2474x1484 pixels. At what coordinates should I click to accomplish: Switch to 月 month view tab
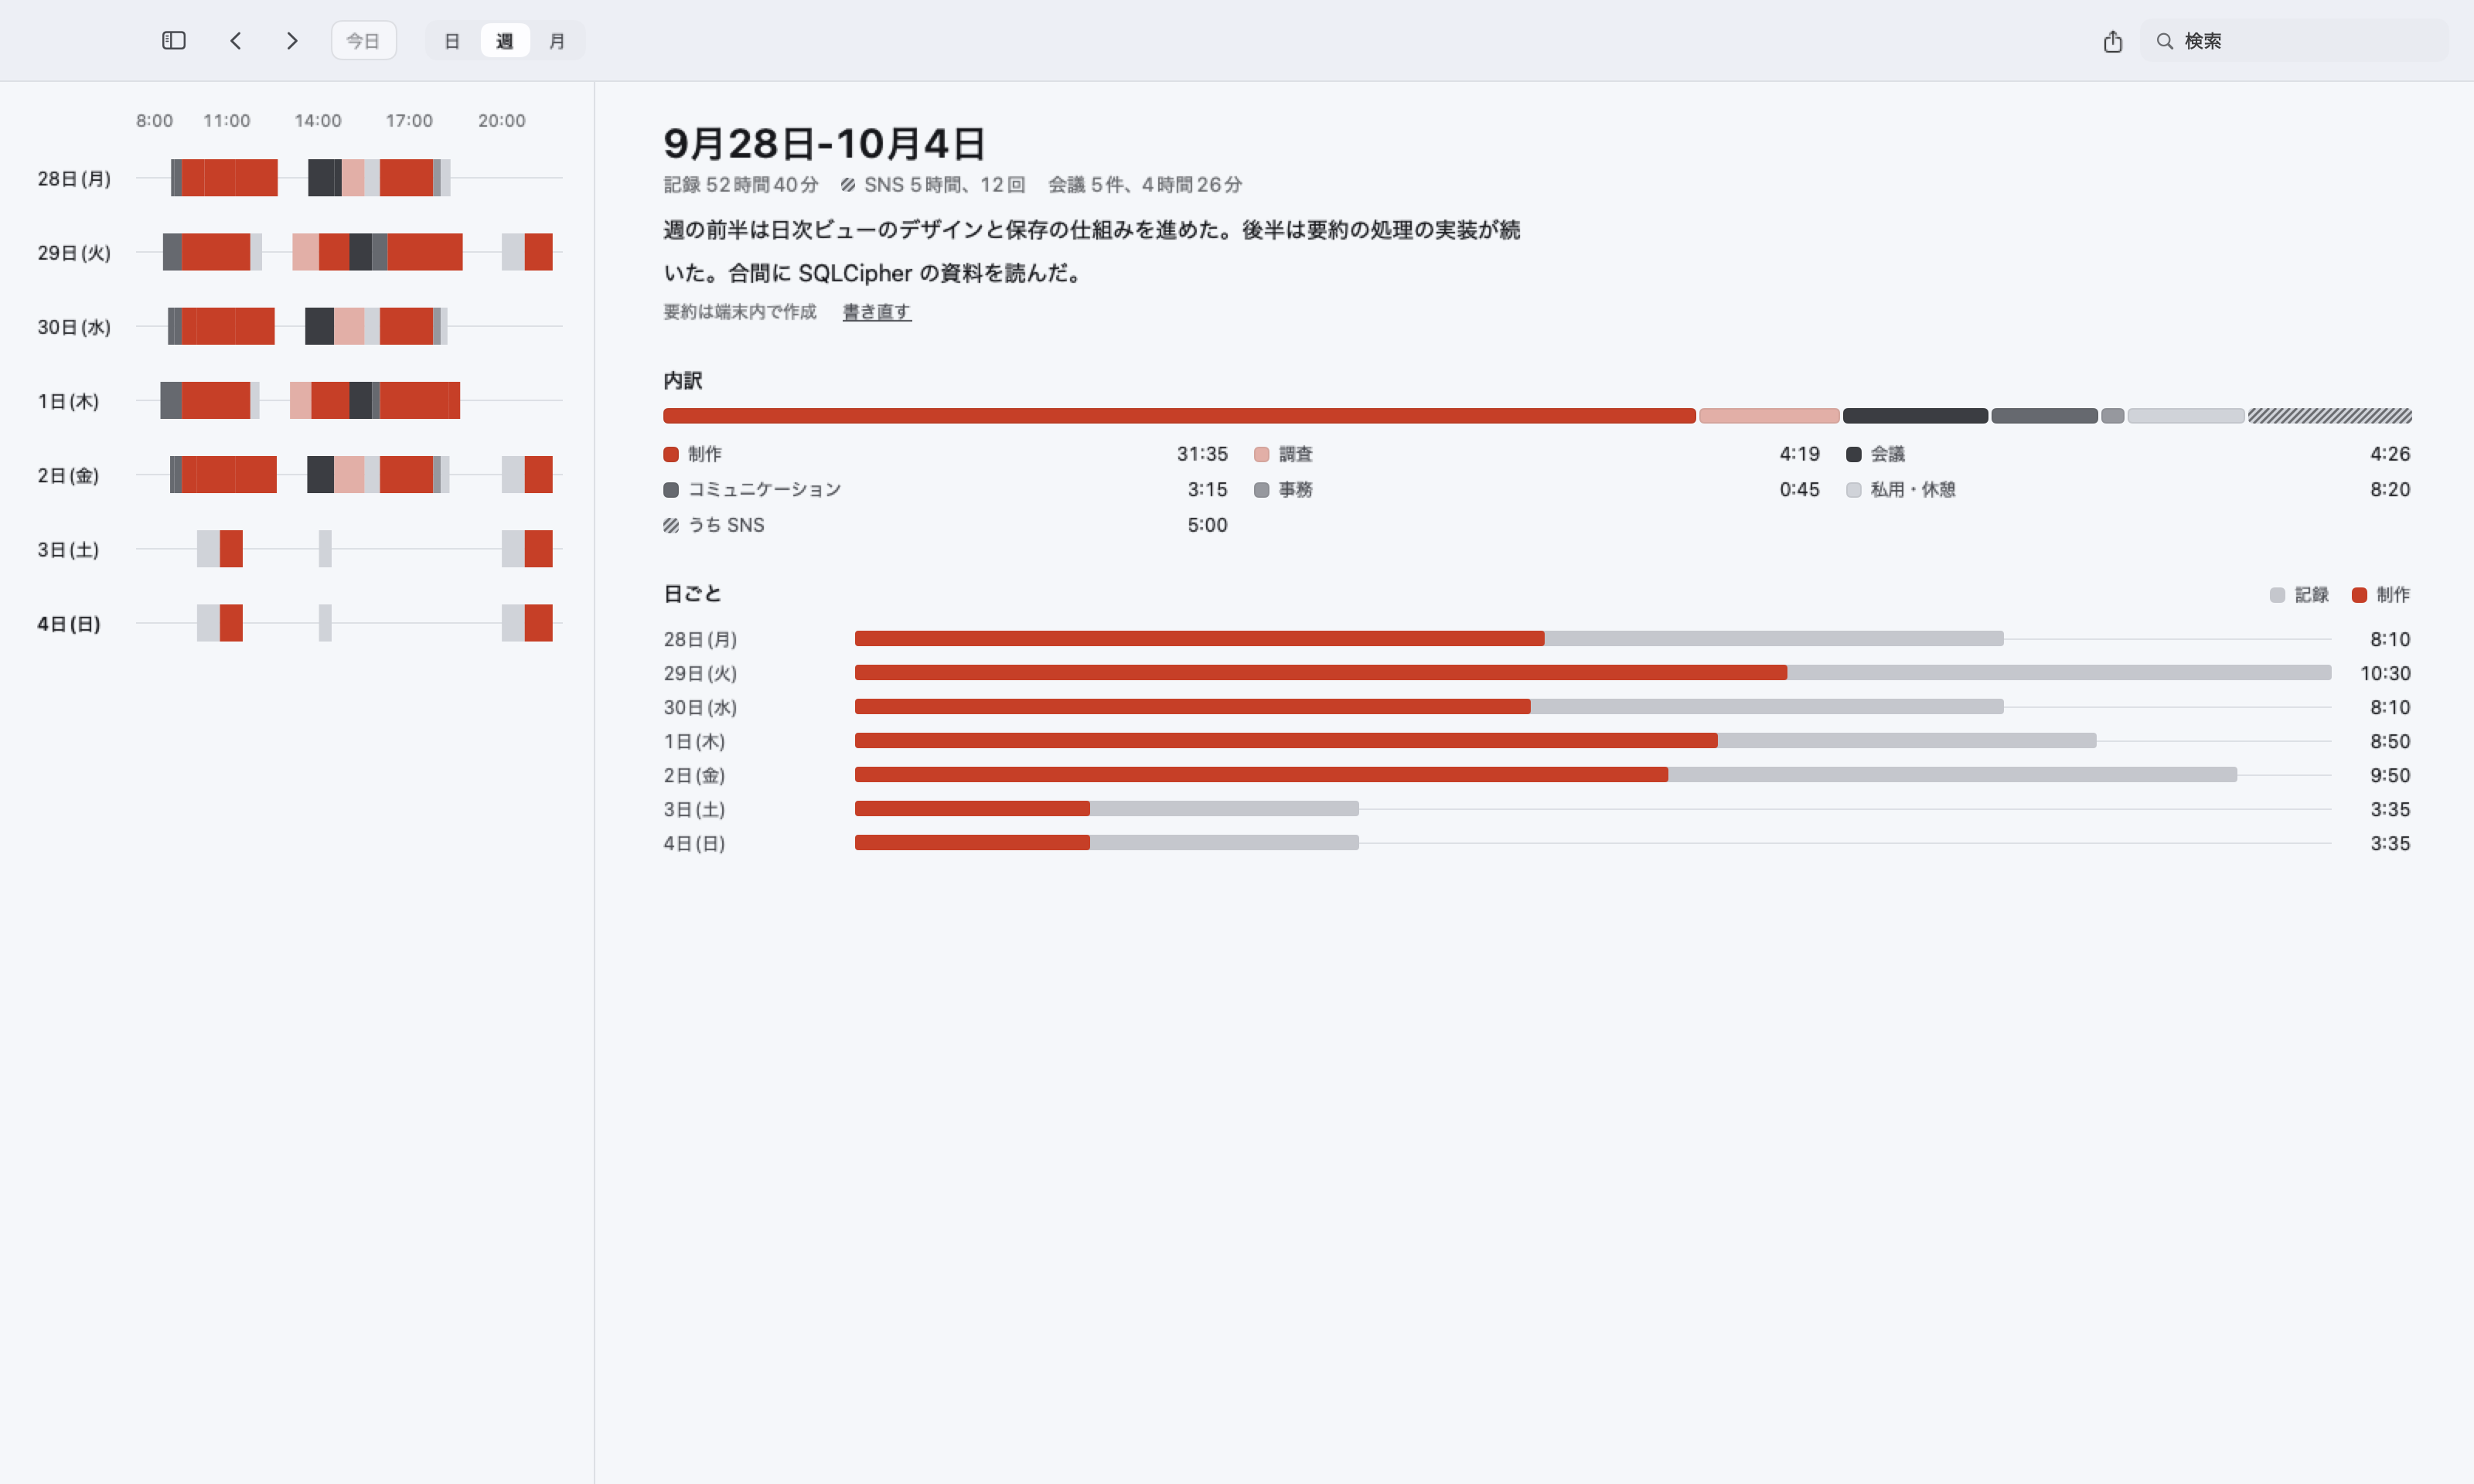557,41
